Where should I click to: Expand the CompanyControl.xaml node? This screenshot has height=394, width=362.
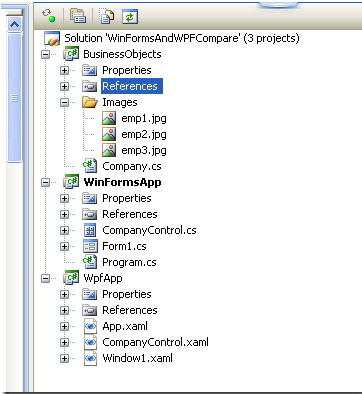pyautogui.click(x=64, y=342)
